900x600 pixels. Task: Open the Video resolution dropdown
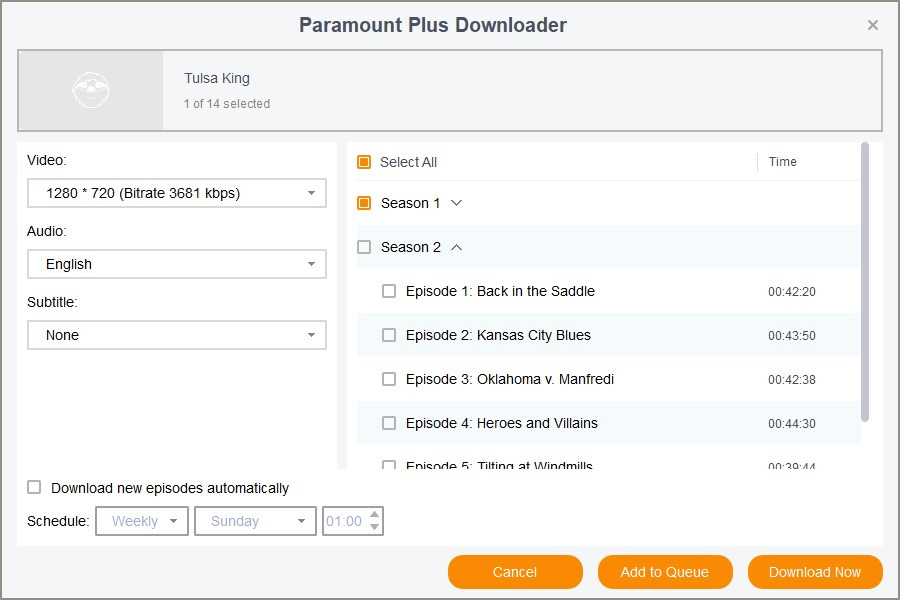[x=177, y=193]
